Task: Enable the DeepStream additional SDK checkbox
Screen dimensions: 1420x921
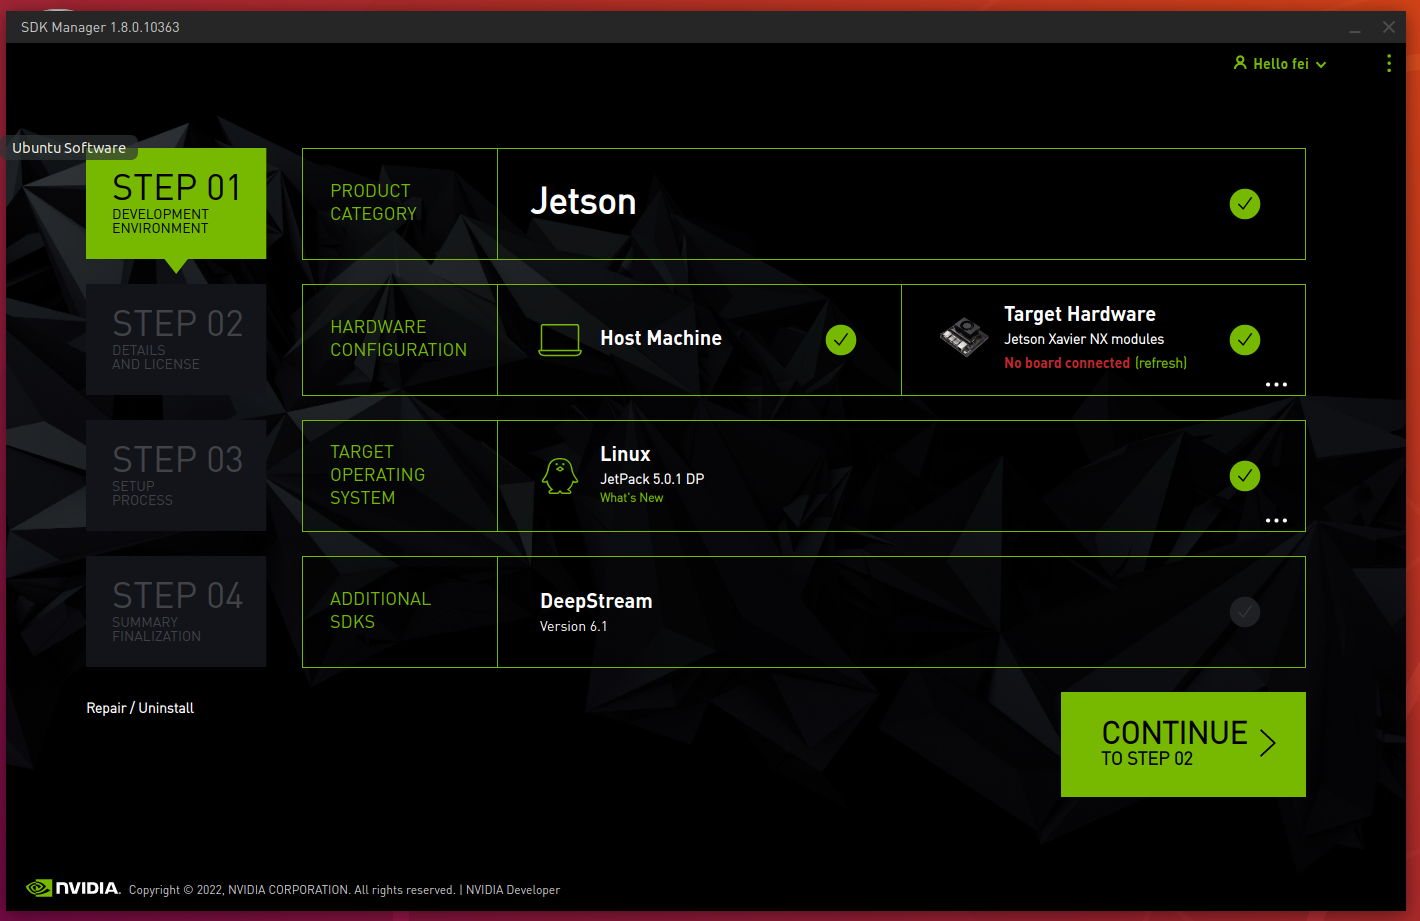Action: pos(1244,612)
